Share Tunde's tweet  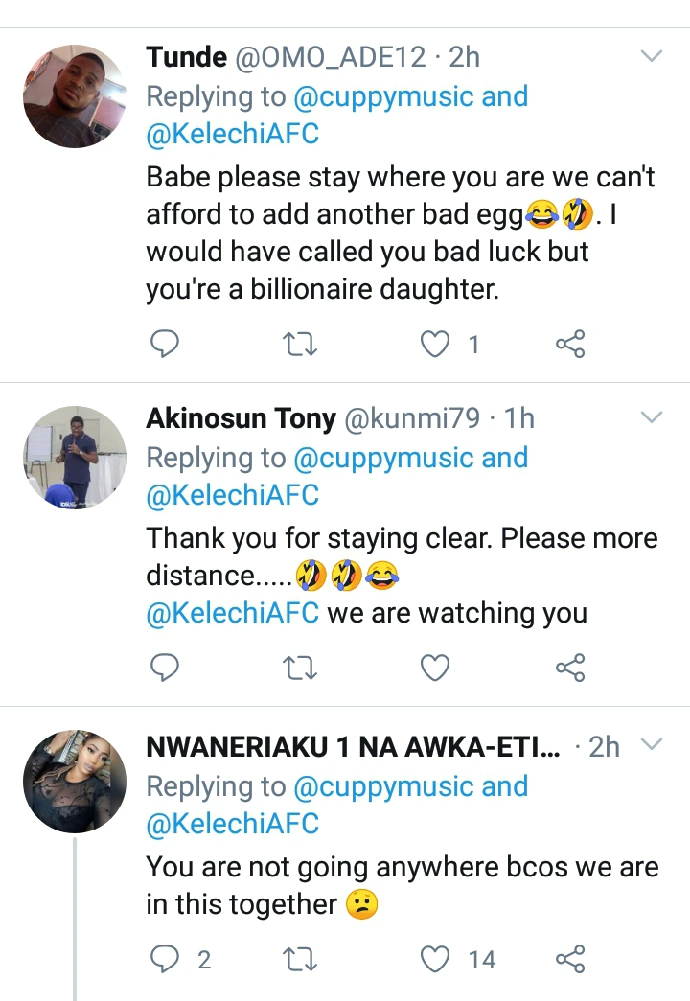pyautogui.click(x=570, y=345)
